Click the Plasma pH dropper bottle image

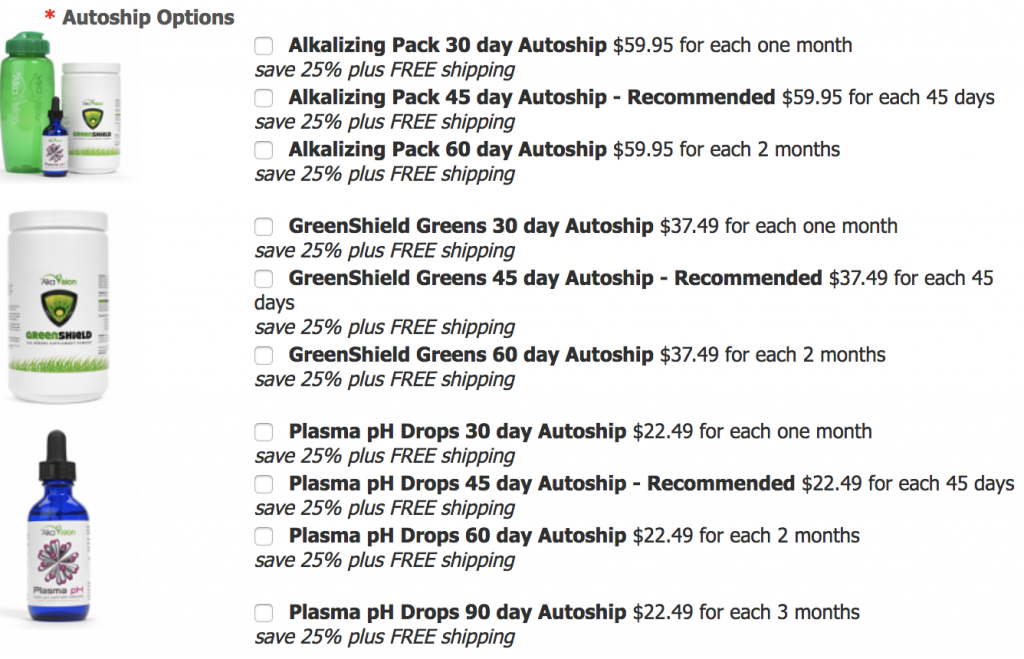click(x=57, y=528)
